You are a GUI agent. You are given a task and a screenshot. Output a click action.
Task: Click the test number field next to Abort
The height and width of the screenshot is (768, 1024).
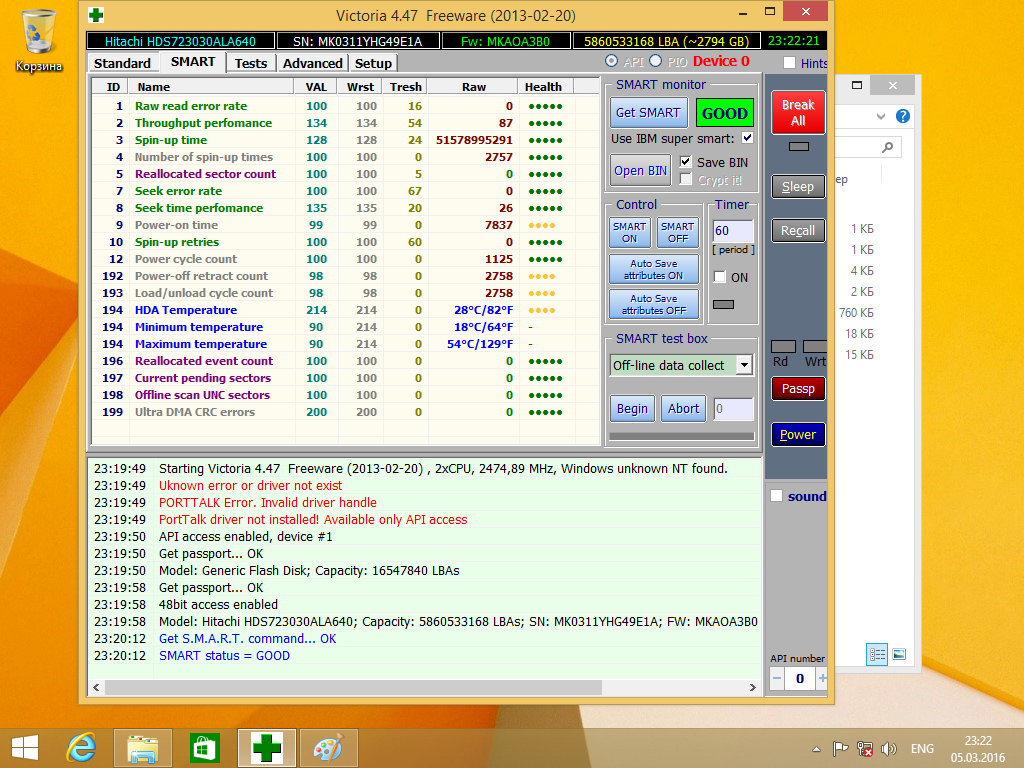pos(733,409)
